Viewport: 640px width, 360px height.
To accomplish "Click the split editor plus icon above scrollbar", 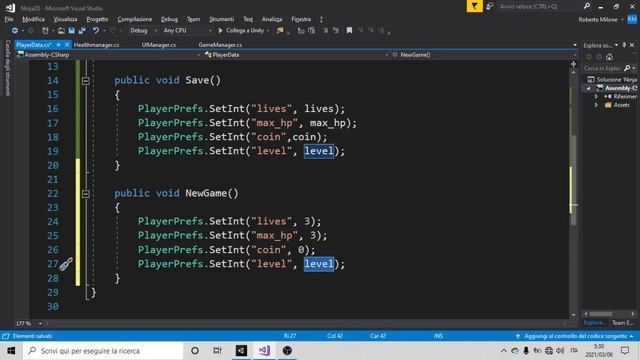I will point(573,64).
